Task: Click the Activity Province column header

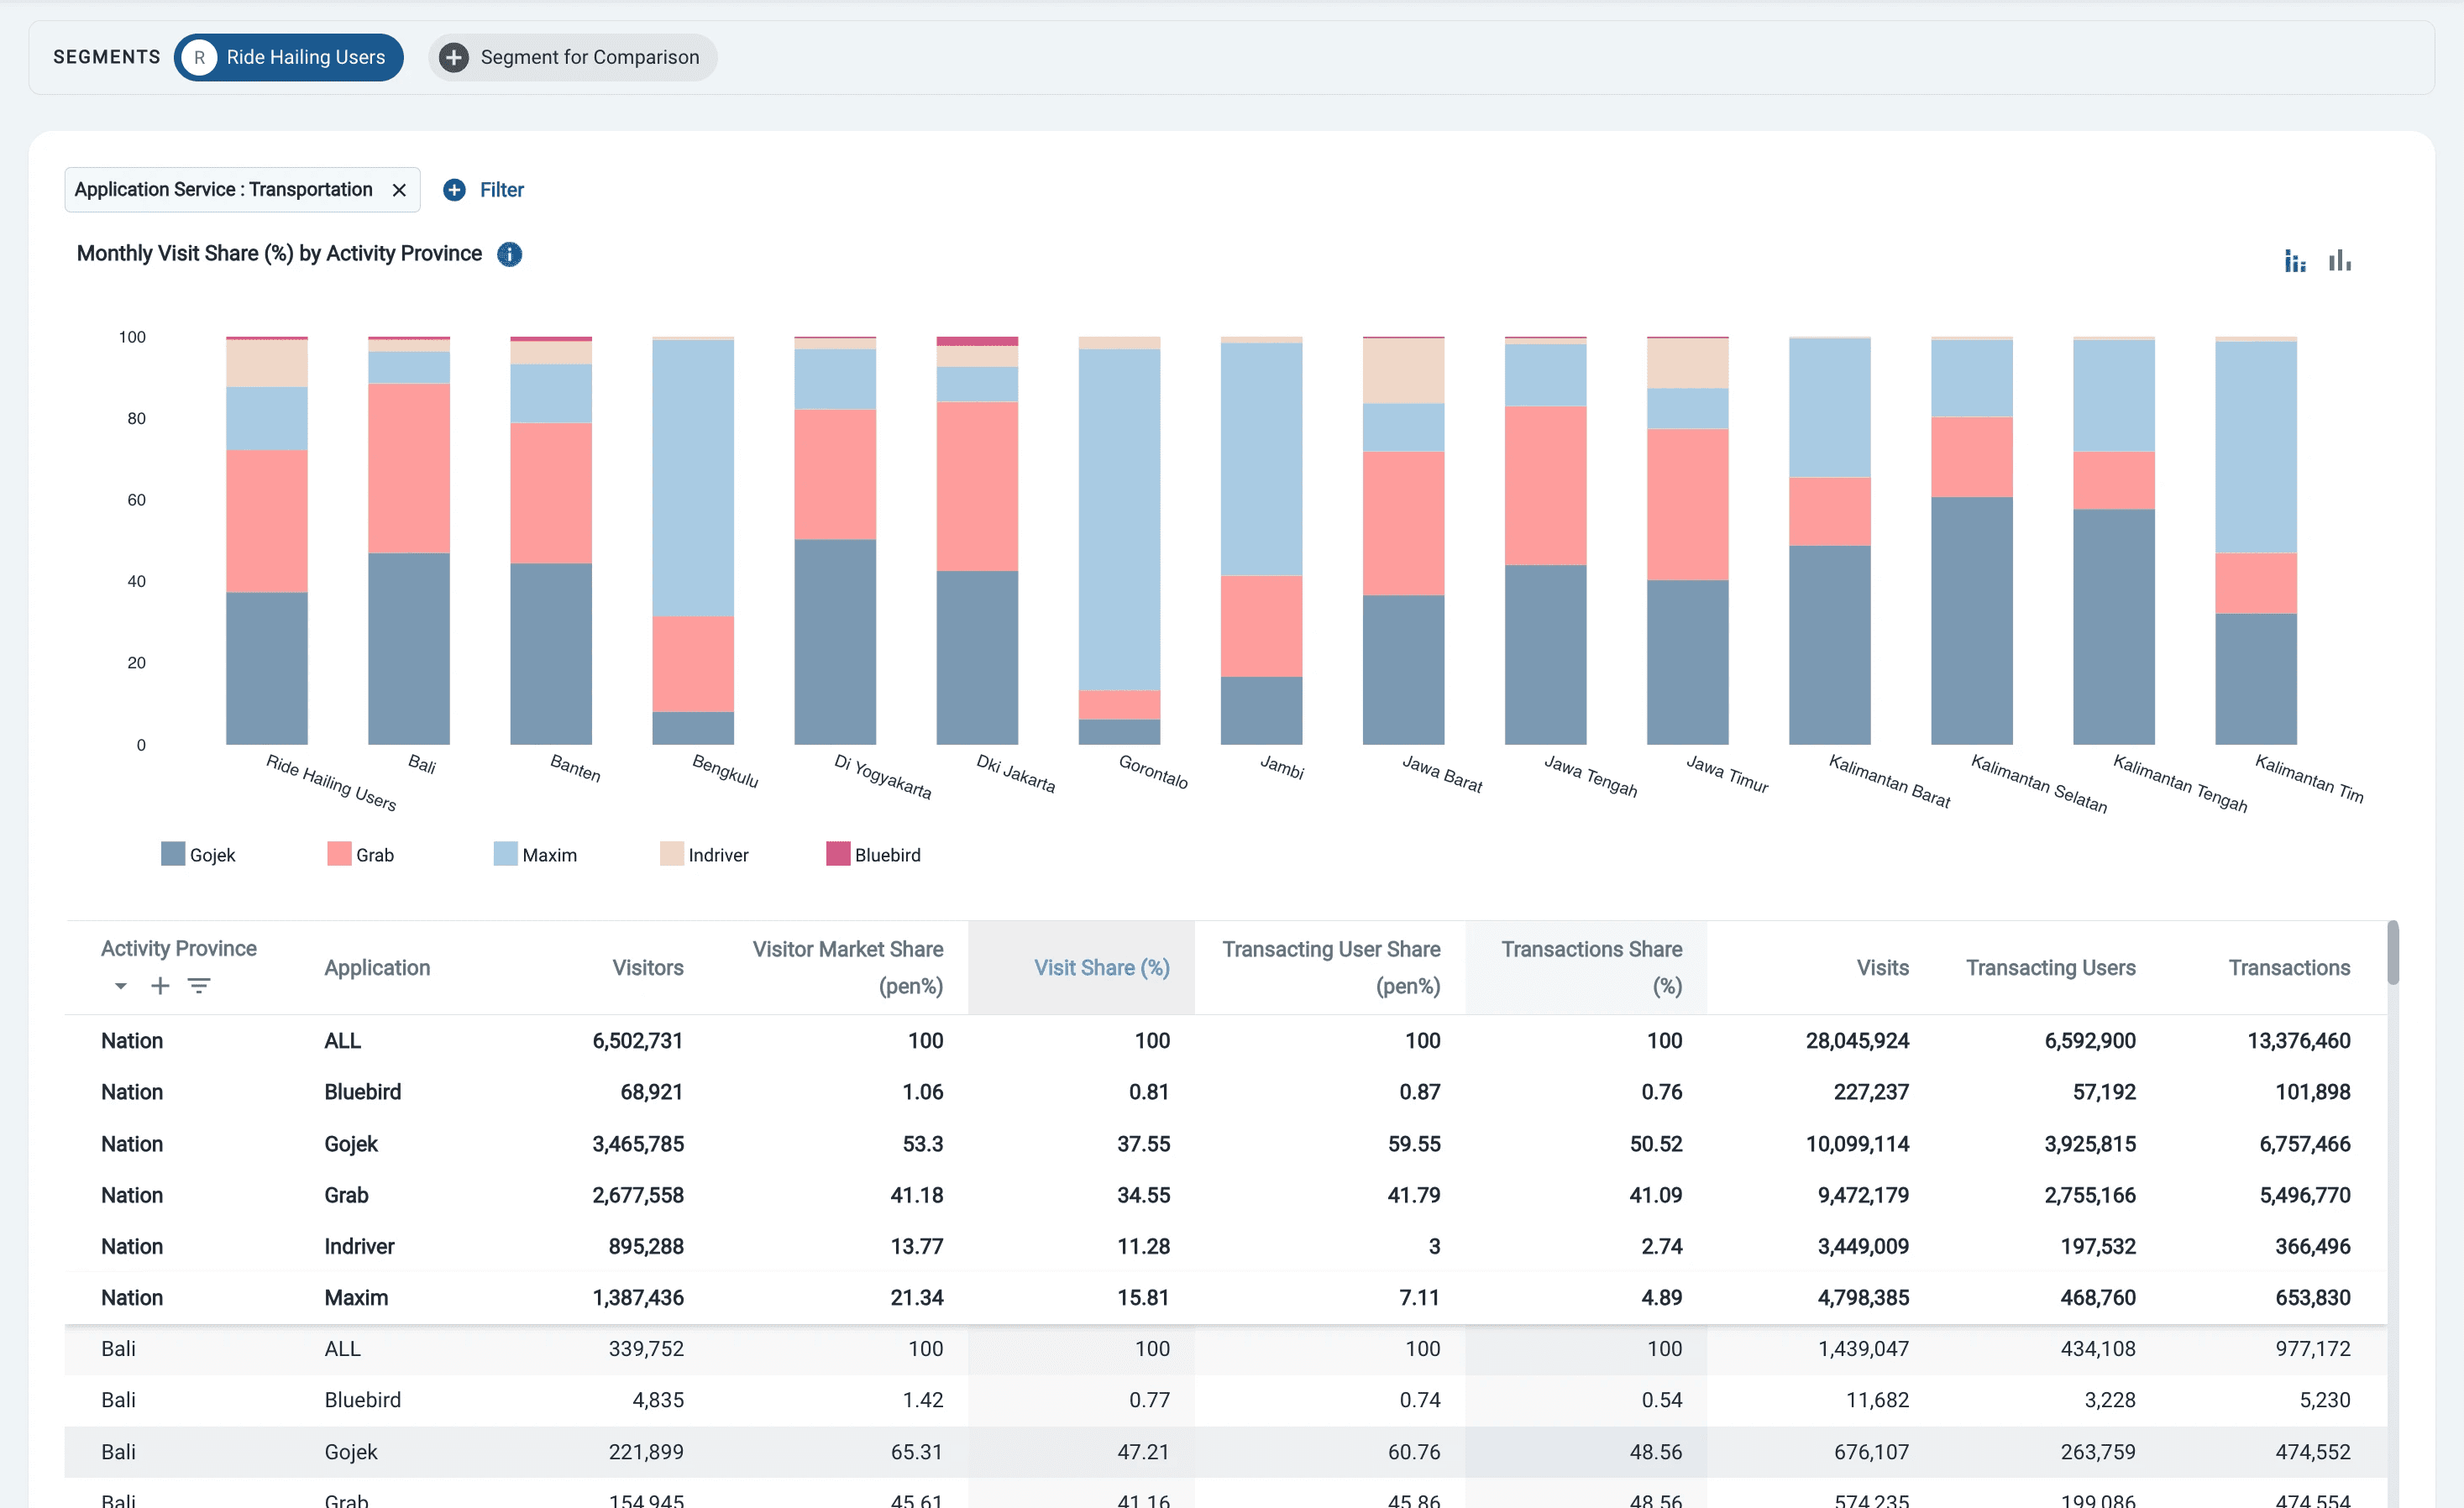Action: coord(179,948)
